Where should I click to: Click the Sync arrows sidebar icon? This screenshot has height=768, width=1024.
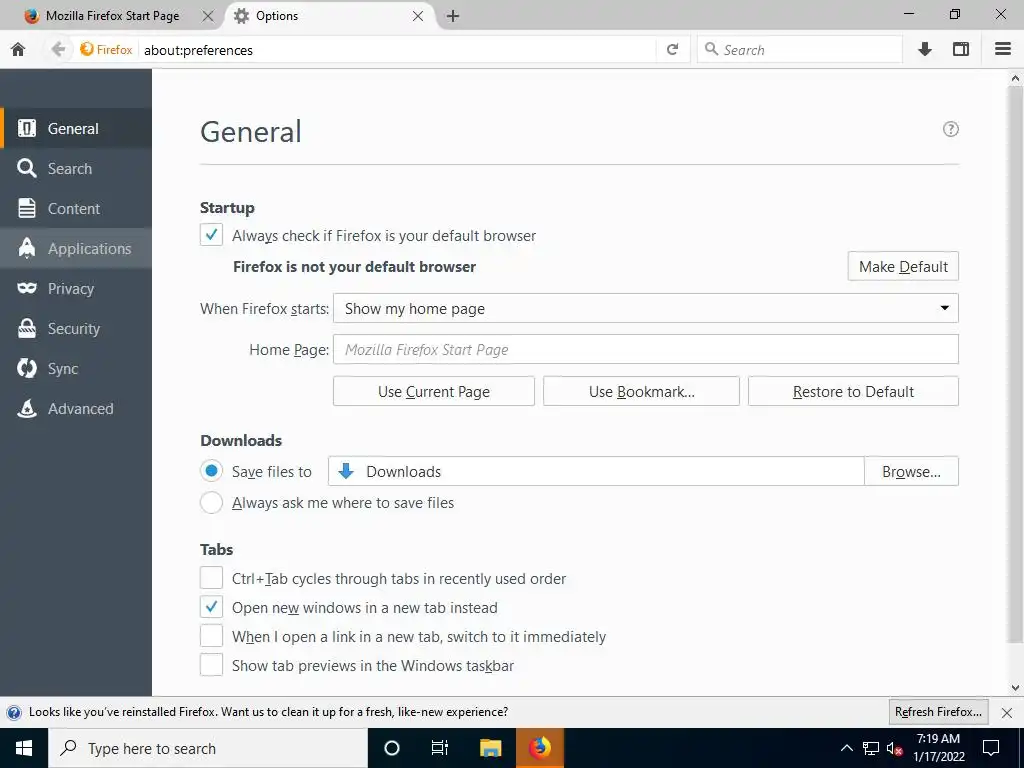(27, 368)
